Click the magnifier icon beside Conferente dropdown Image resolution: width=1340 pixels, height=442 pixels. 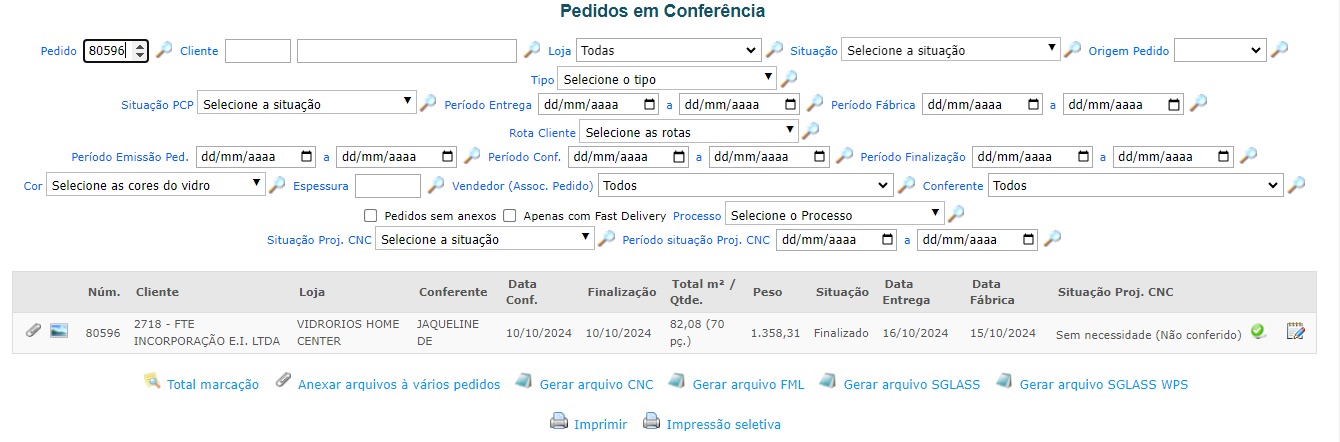1296,185
